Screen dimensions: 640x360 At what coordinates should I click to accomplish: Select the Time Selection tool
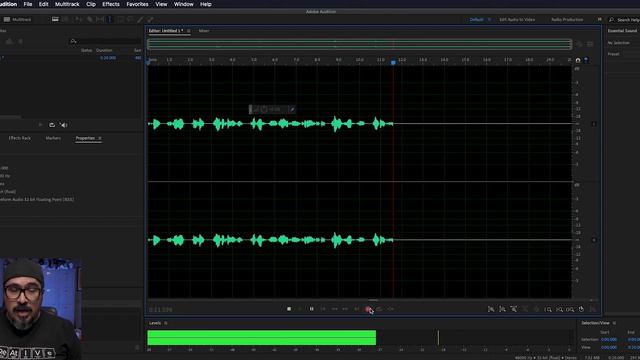tap(109, 19)
